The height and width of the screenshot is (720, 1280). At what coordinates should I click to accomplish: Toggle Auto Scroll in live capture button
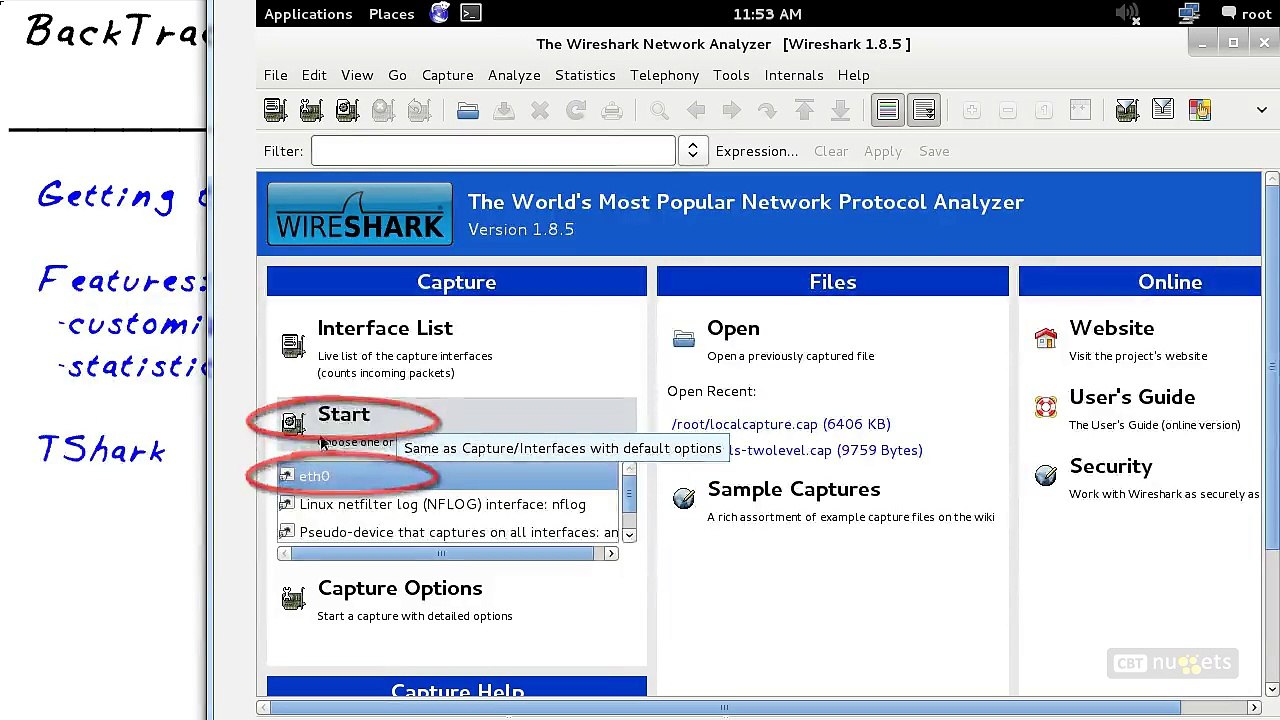[924, 110]
